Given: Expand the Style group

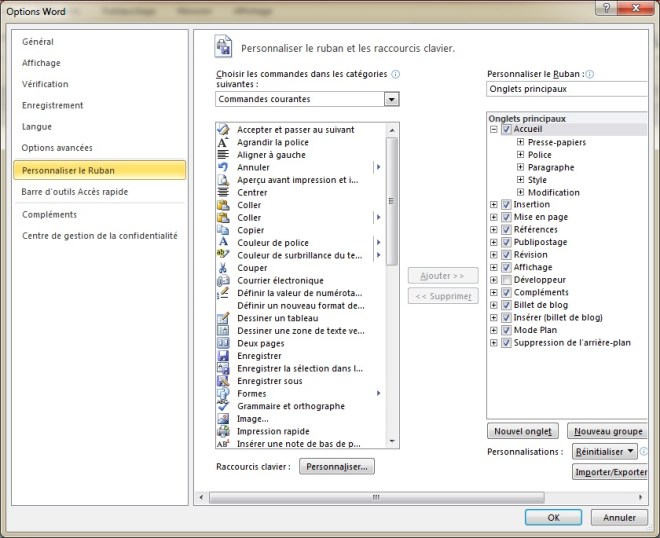Looking at the screenshot, I should tap(520, 180).
